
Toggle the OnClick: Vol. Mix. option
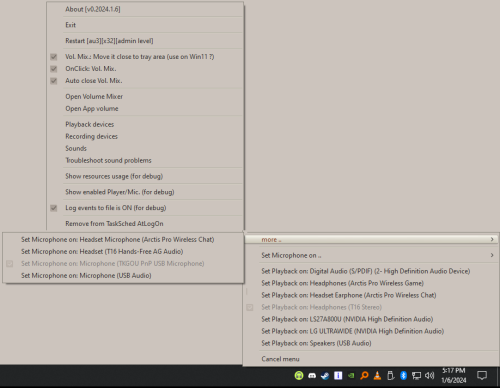(x=54, y=69)
